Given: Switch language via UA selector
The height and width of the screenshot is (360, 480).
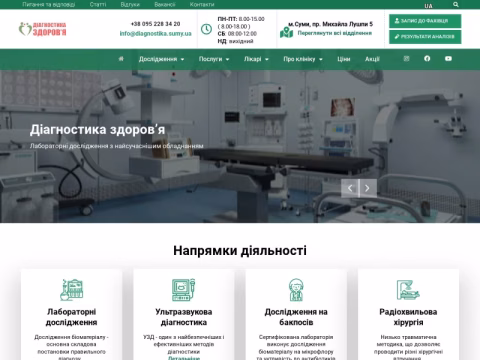Looking at the screenshot, I should tap(428, 6).
